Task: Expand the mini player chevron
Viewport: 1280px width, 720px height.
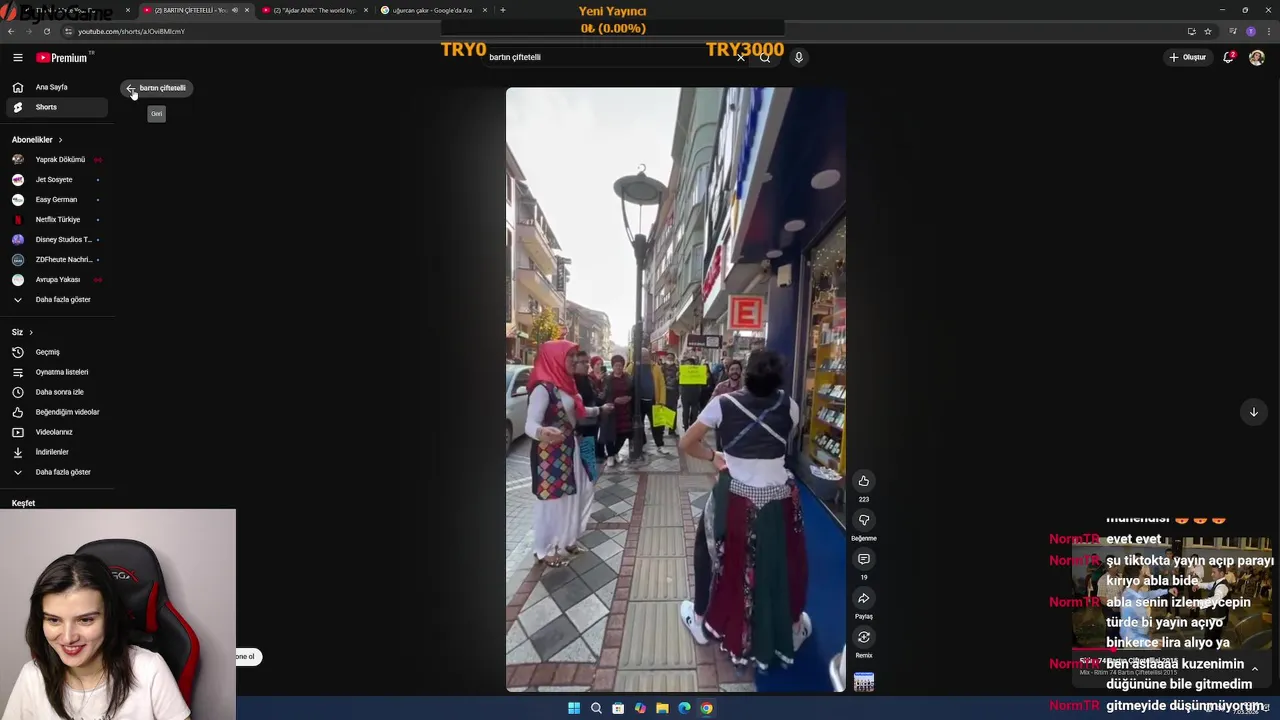Action: click(1254, 669)
